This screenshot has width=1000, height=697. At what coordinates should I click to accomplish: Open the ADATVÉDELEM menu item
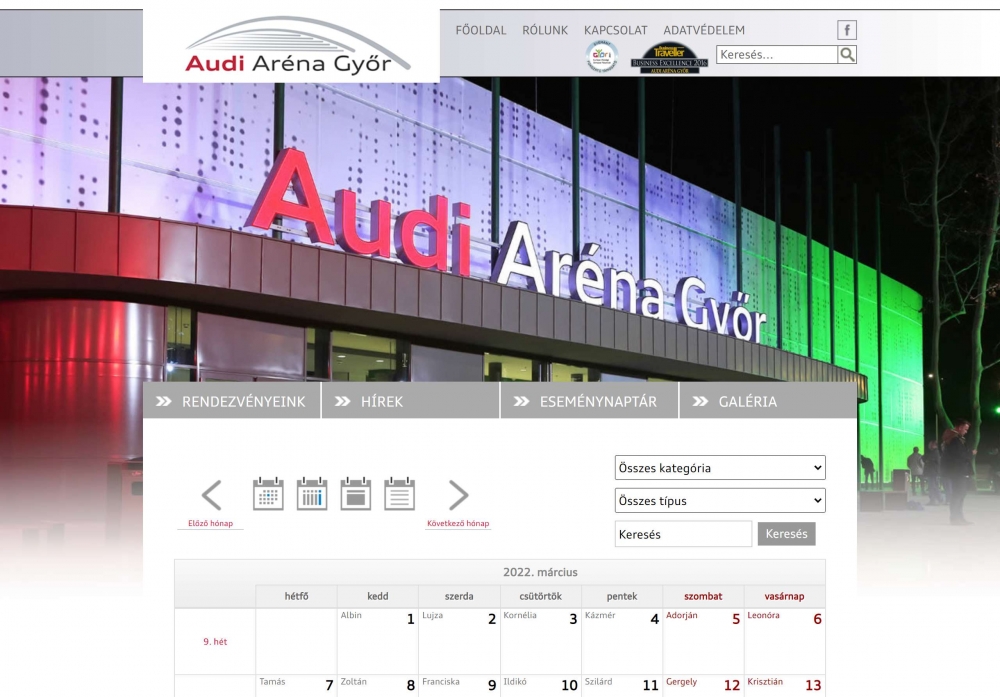coord(703,30)
